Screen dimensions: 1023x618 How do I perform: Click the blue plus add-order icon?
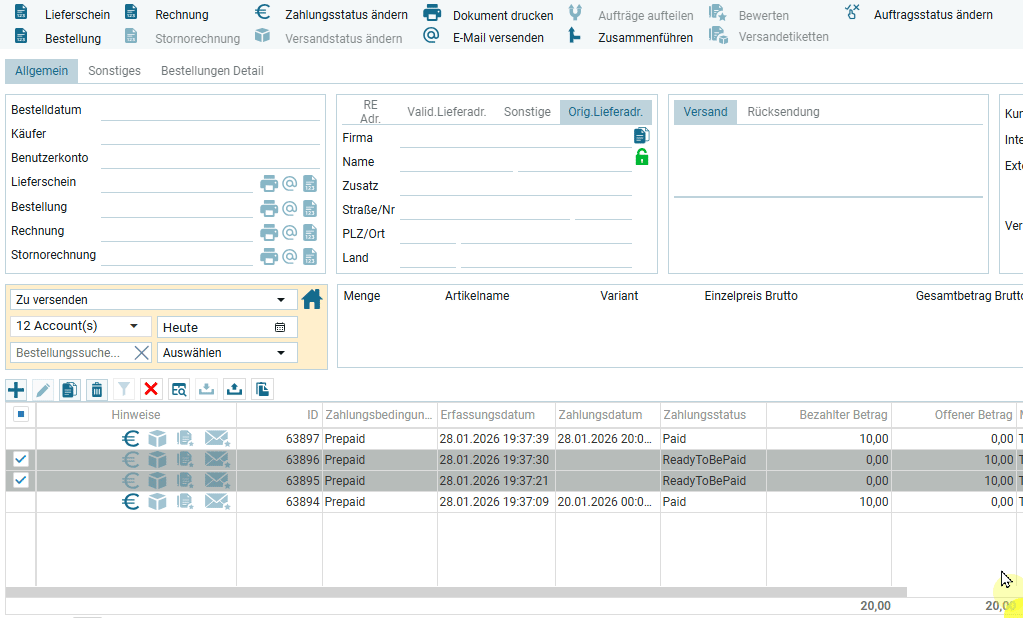[x=16, y=389]
